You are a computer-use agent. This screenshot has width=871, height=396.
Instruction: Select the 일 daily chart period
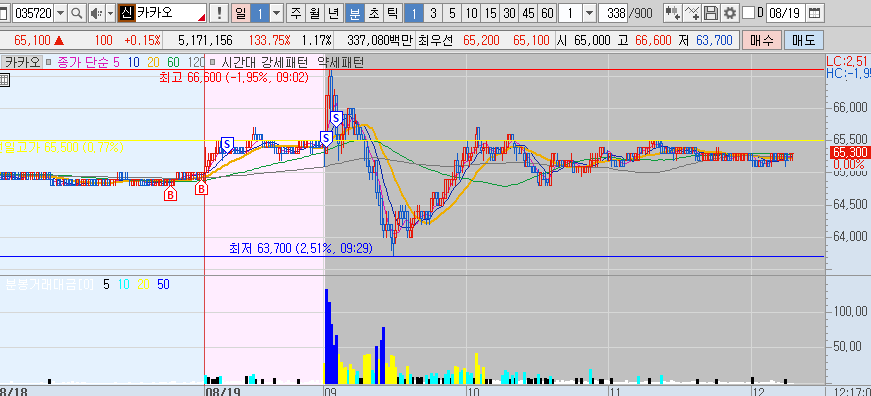click(241, 13)
